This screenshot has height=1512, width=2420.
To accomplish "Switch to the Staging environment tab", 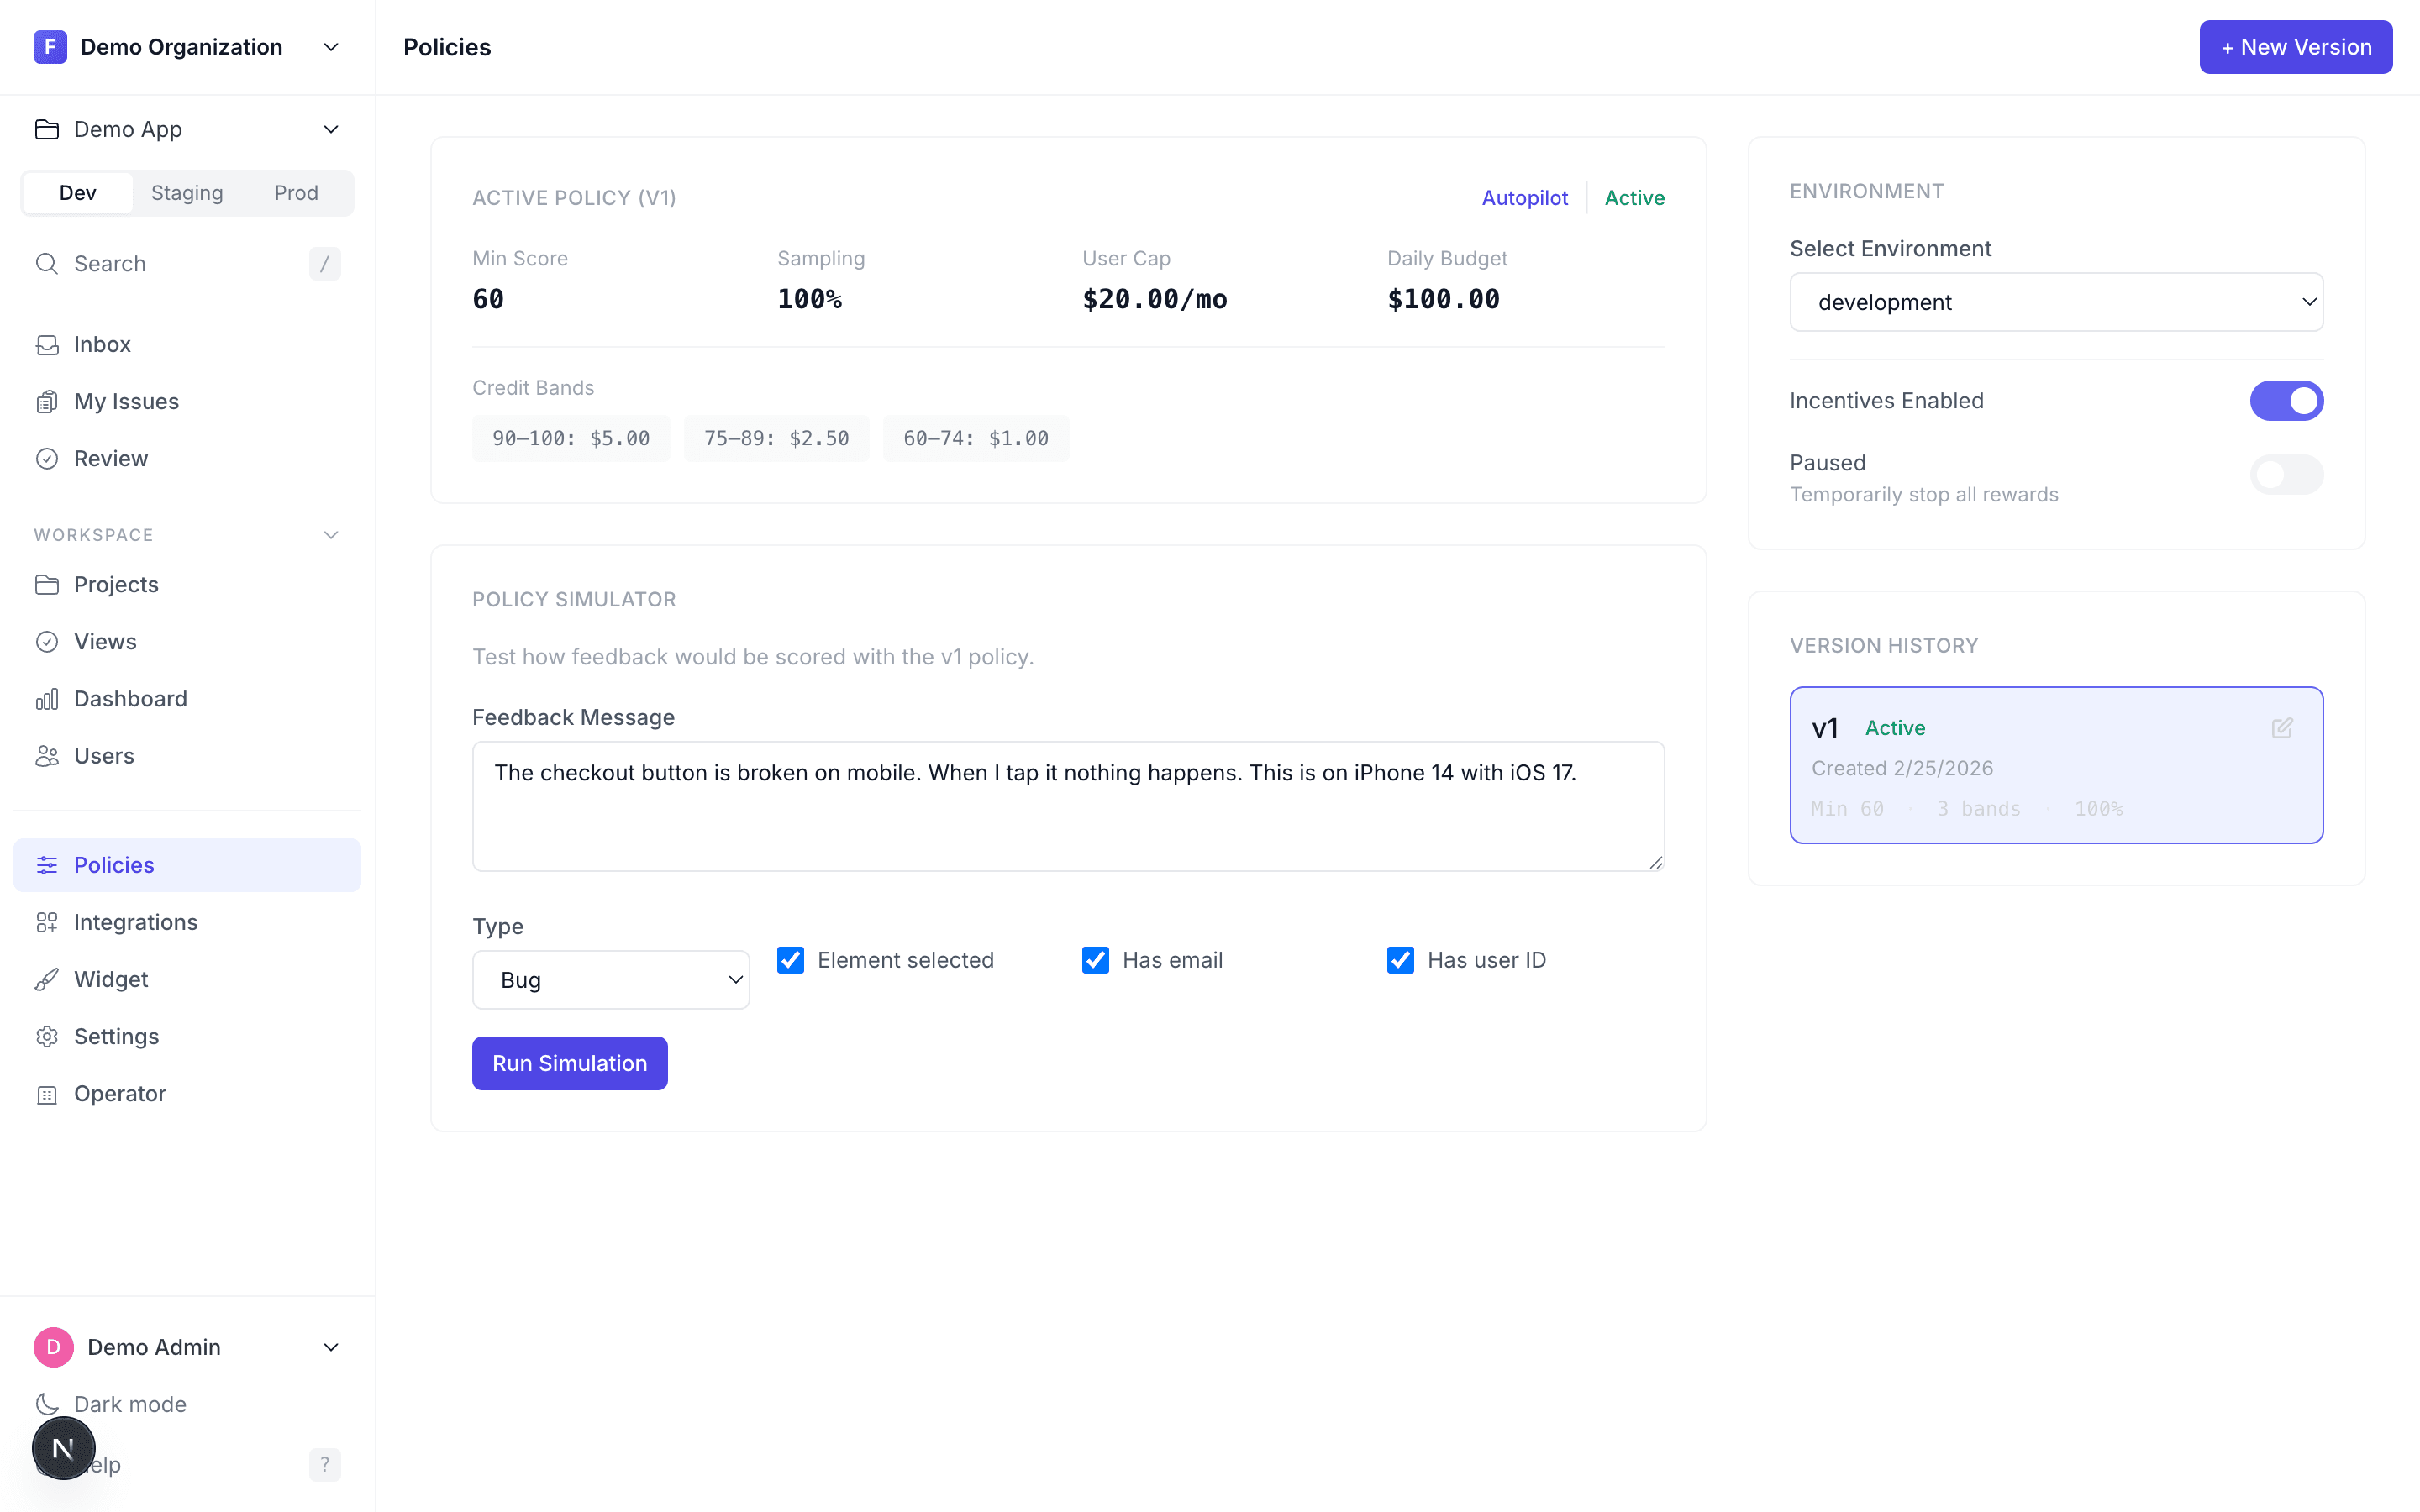I will (x=187, y=192).
